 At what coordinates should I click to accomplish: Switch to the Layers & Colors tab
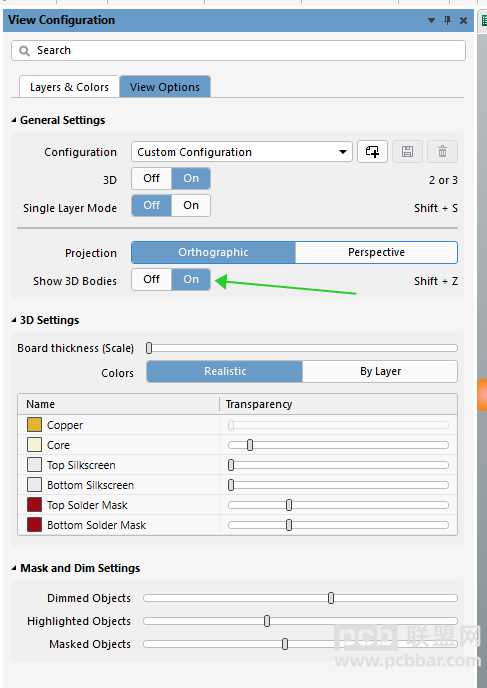click(x=69, y=87)
